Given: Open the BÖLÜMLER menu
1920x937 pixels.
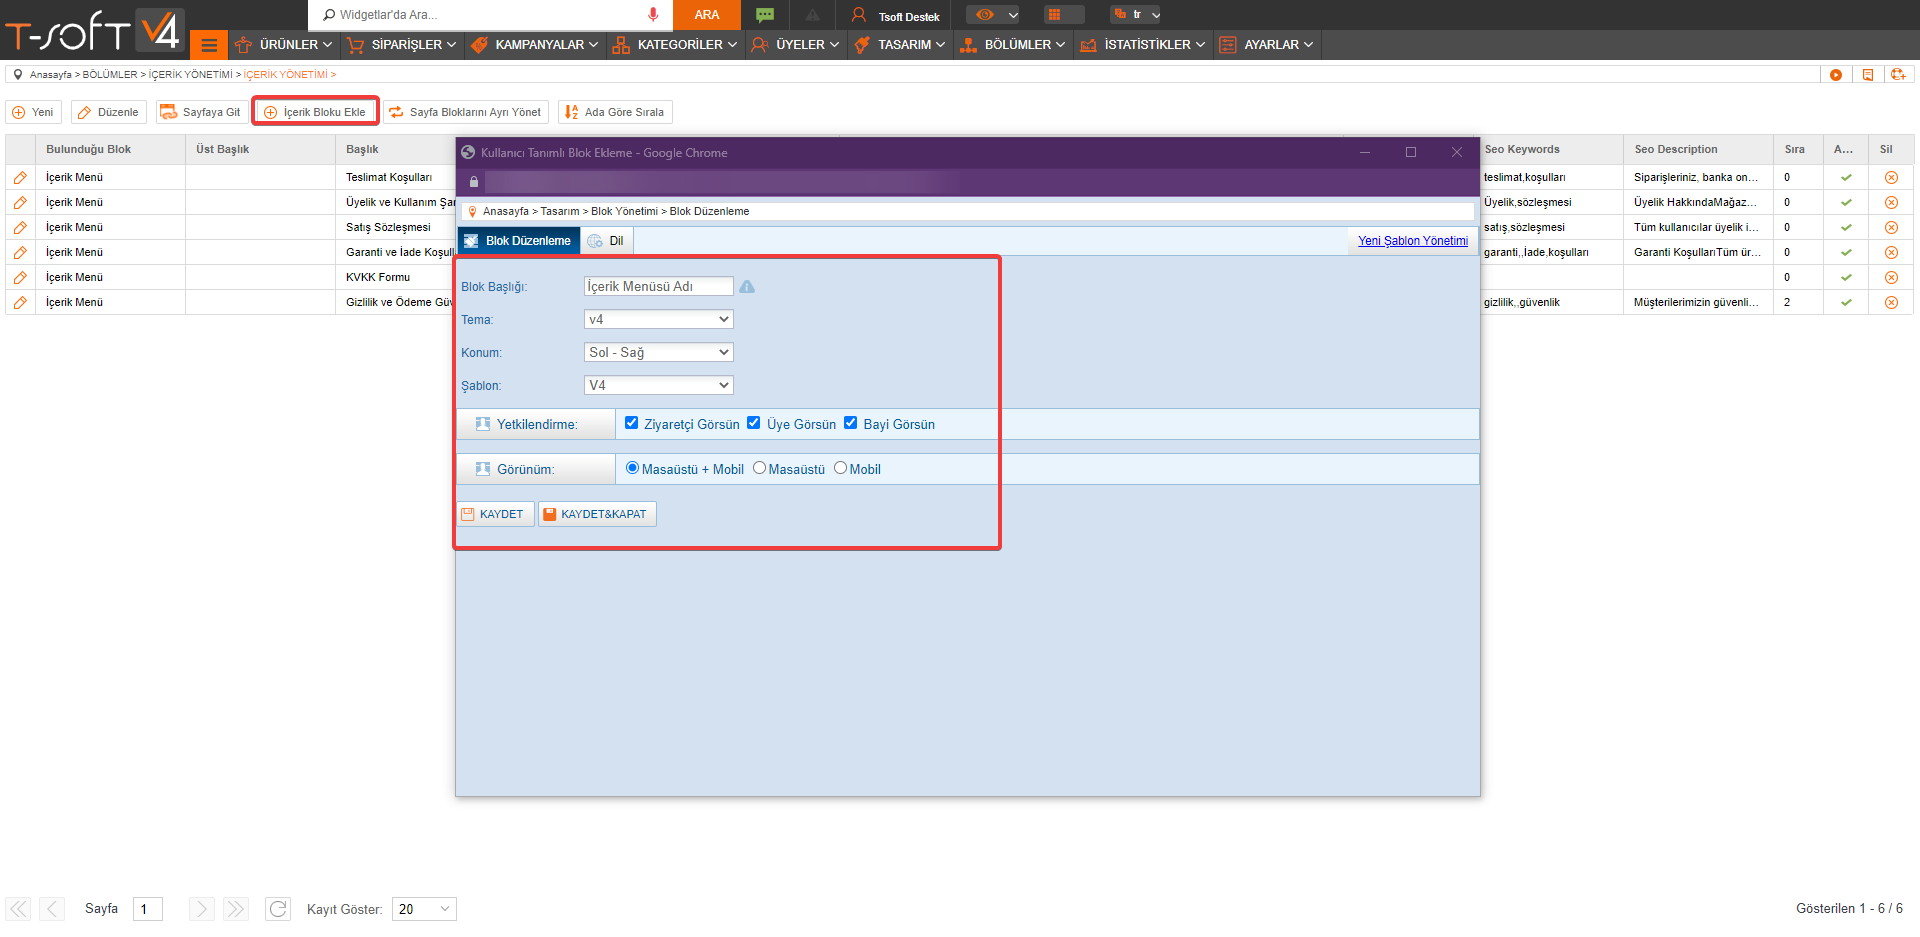Looking at the screenshot, I should [1013, 45].
